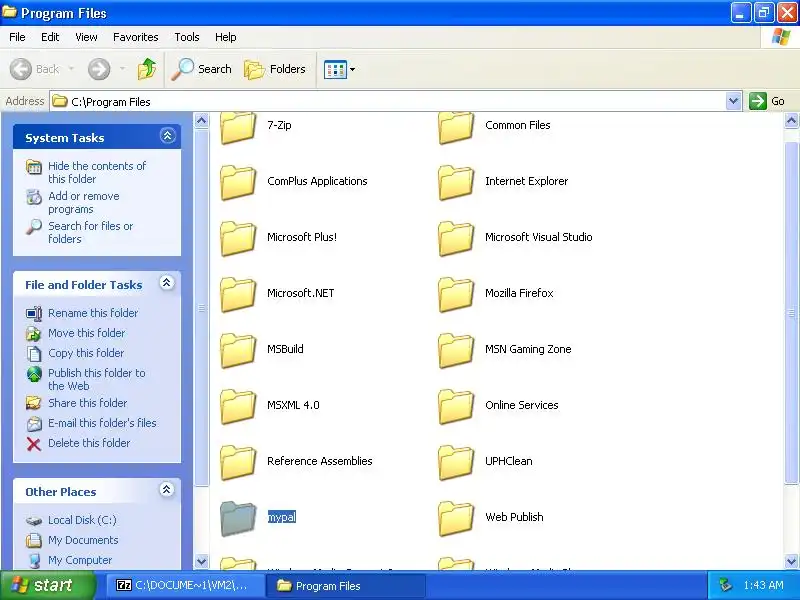Select the MSXML 4.0 folder icon
This screenshot has width=800, height=600.
pos(238,407)
